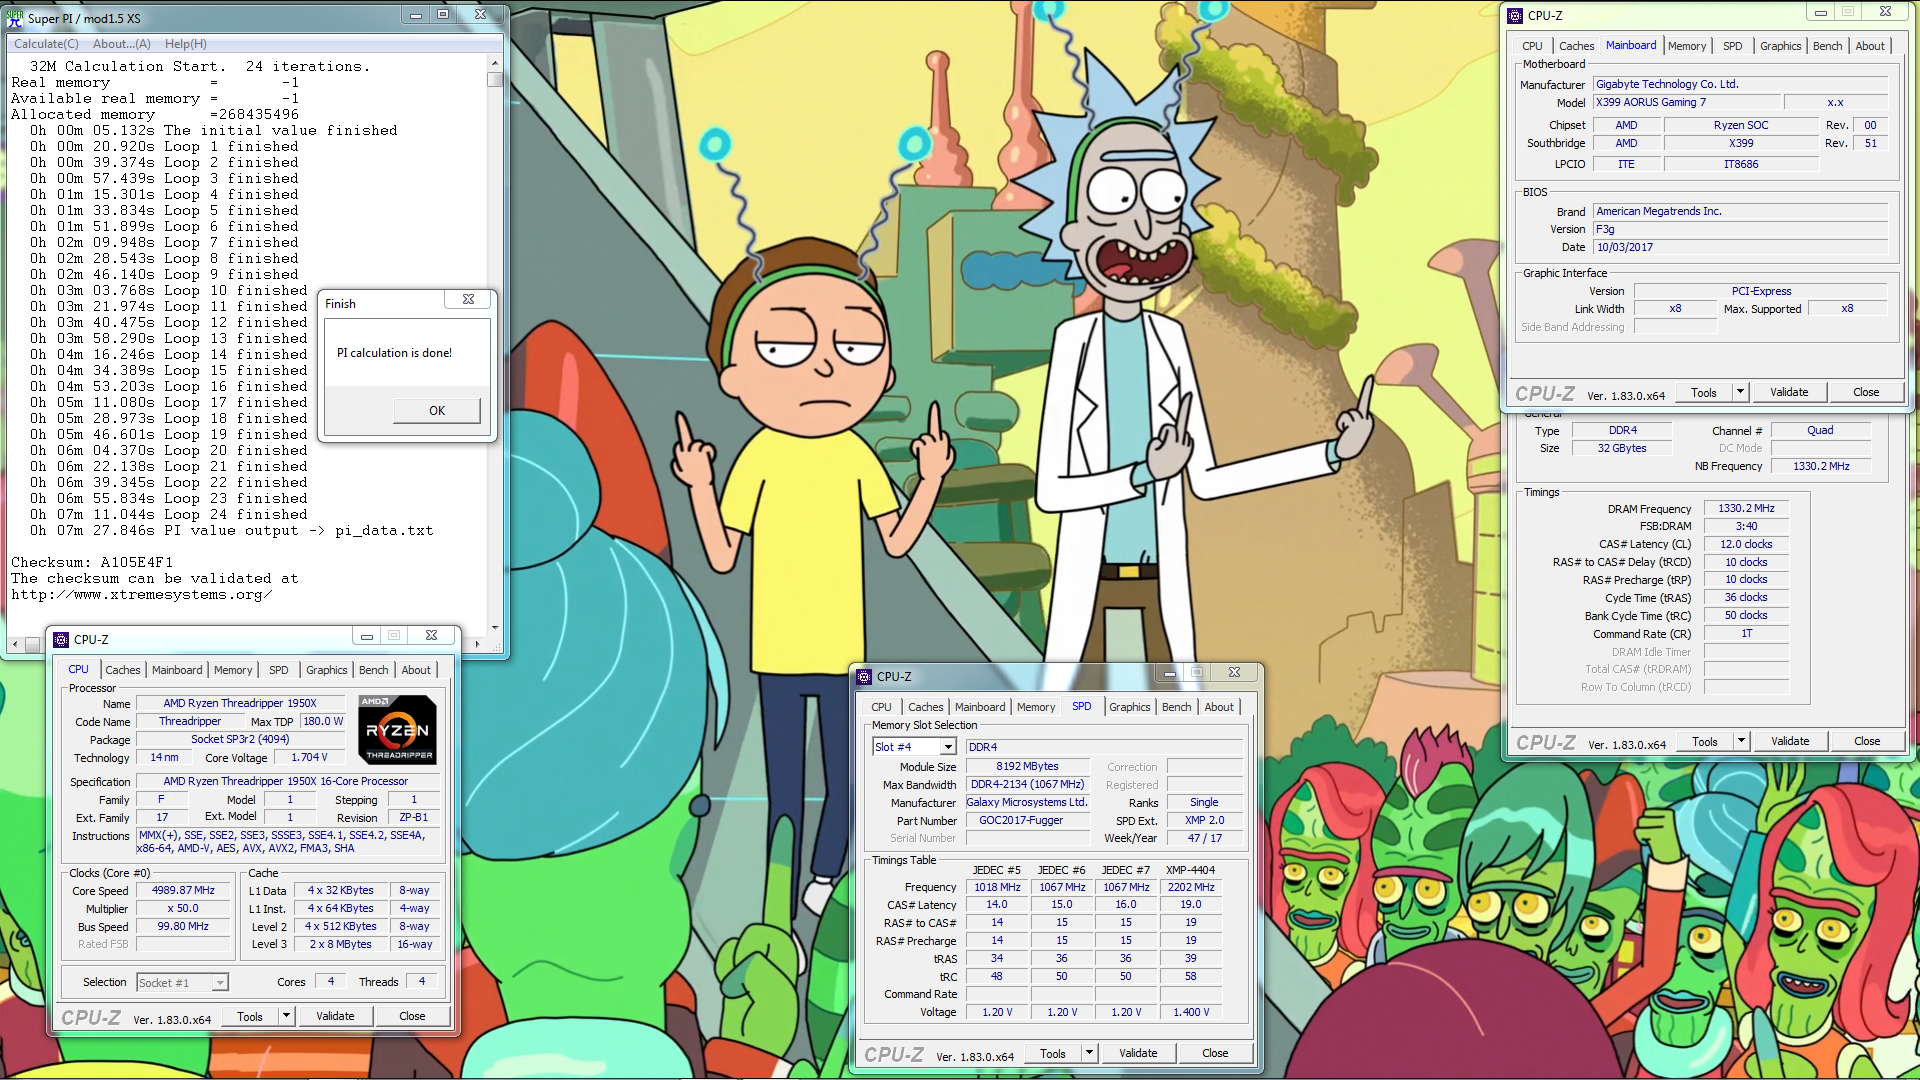Switch to About tab in the Mainboard CPU-Z window

click(x=1870, y=46)
